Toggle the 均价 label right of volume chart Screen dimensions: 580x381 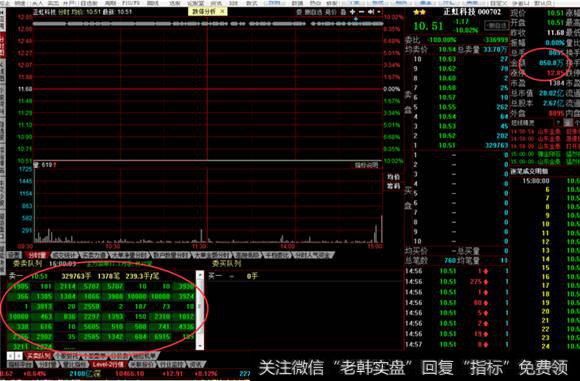point(393,177)
